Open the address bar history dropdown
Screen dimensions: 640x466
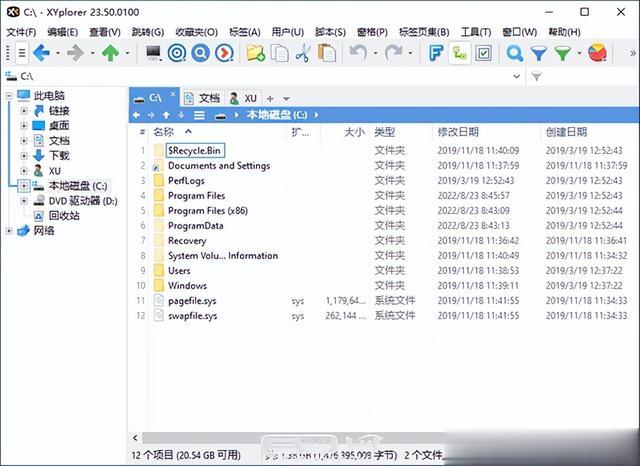[x=516, y=76]
